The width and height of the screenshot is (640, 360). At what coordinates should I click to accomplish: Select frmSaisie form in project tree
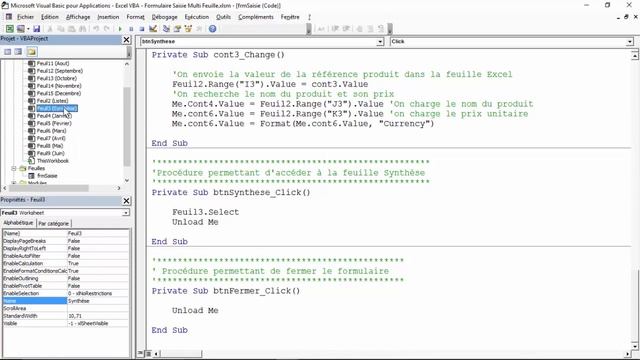pos(47,176)
